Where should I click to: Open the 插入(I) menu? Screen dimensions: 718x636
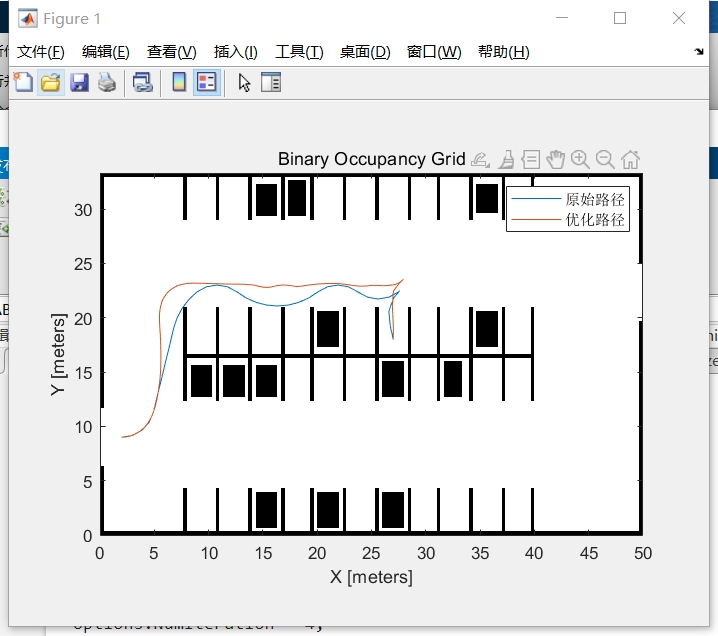tap(236, 52)
